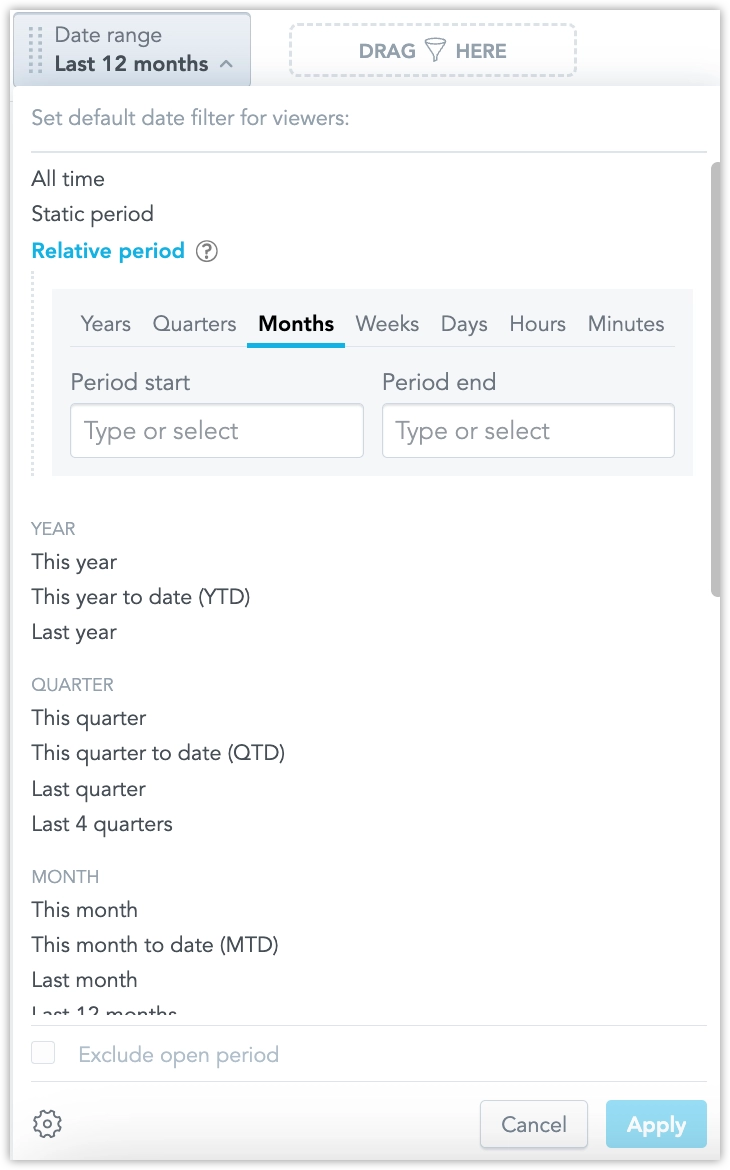Open the Relative period help icon
The height and width of the screenshot is (1170, 730).
(206, 251)
